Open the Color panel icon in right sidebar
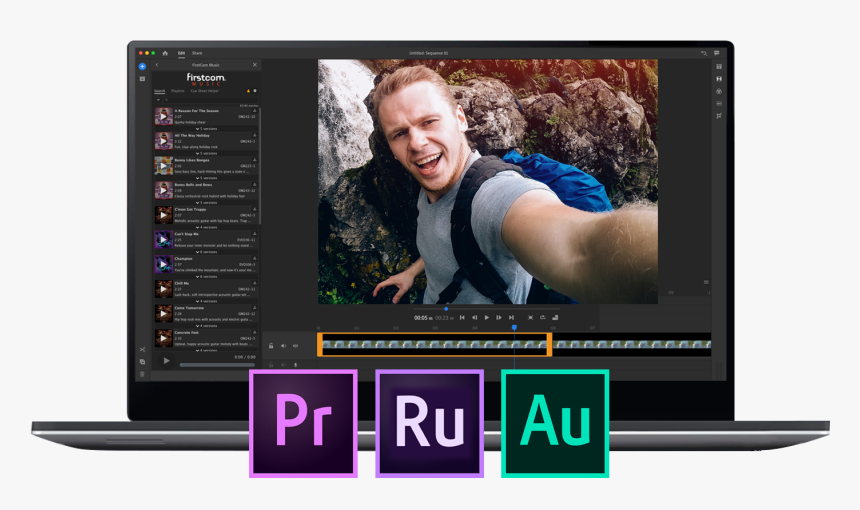The width and height of the screenshot is (860, 510). tap(718, 91)
